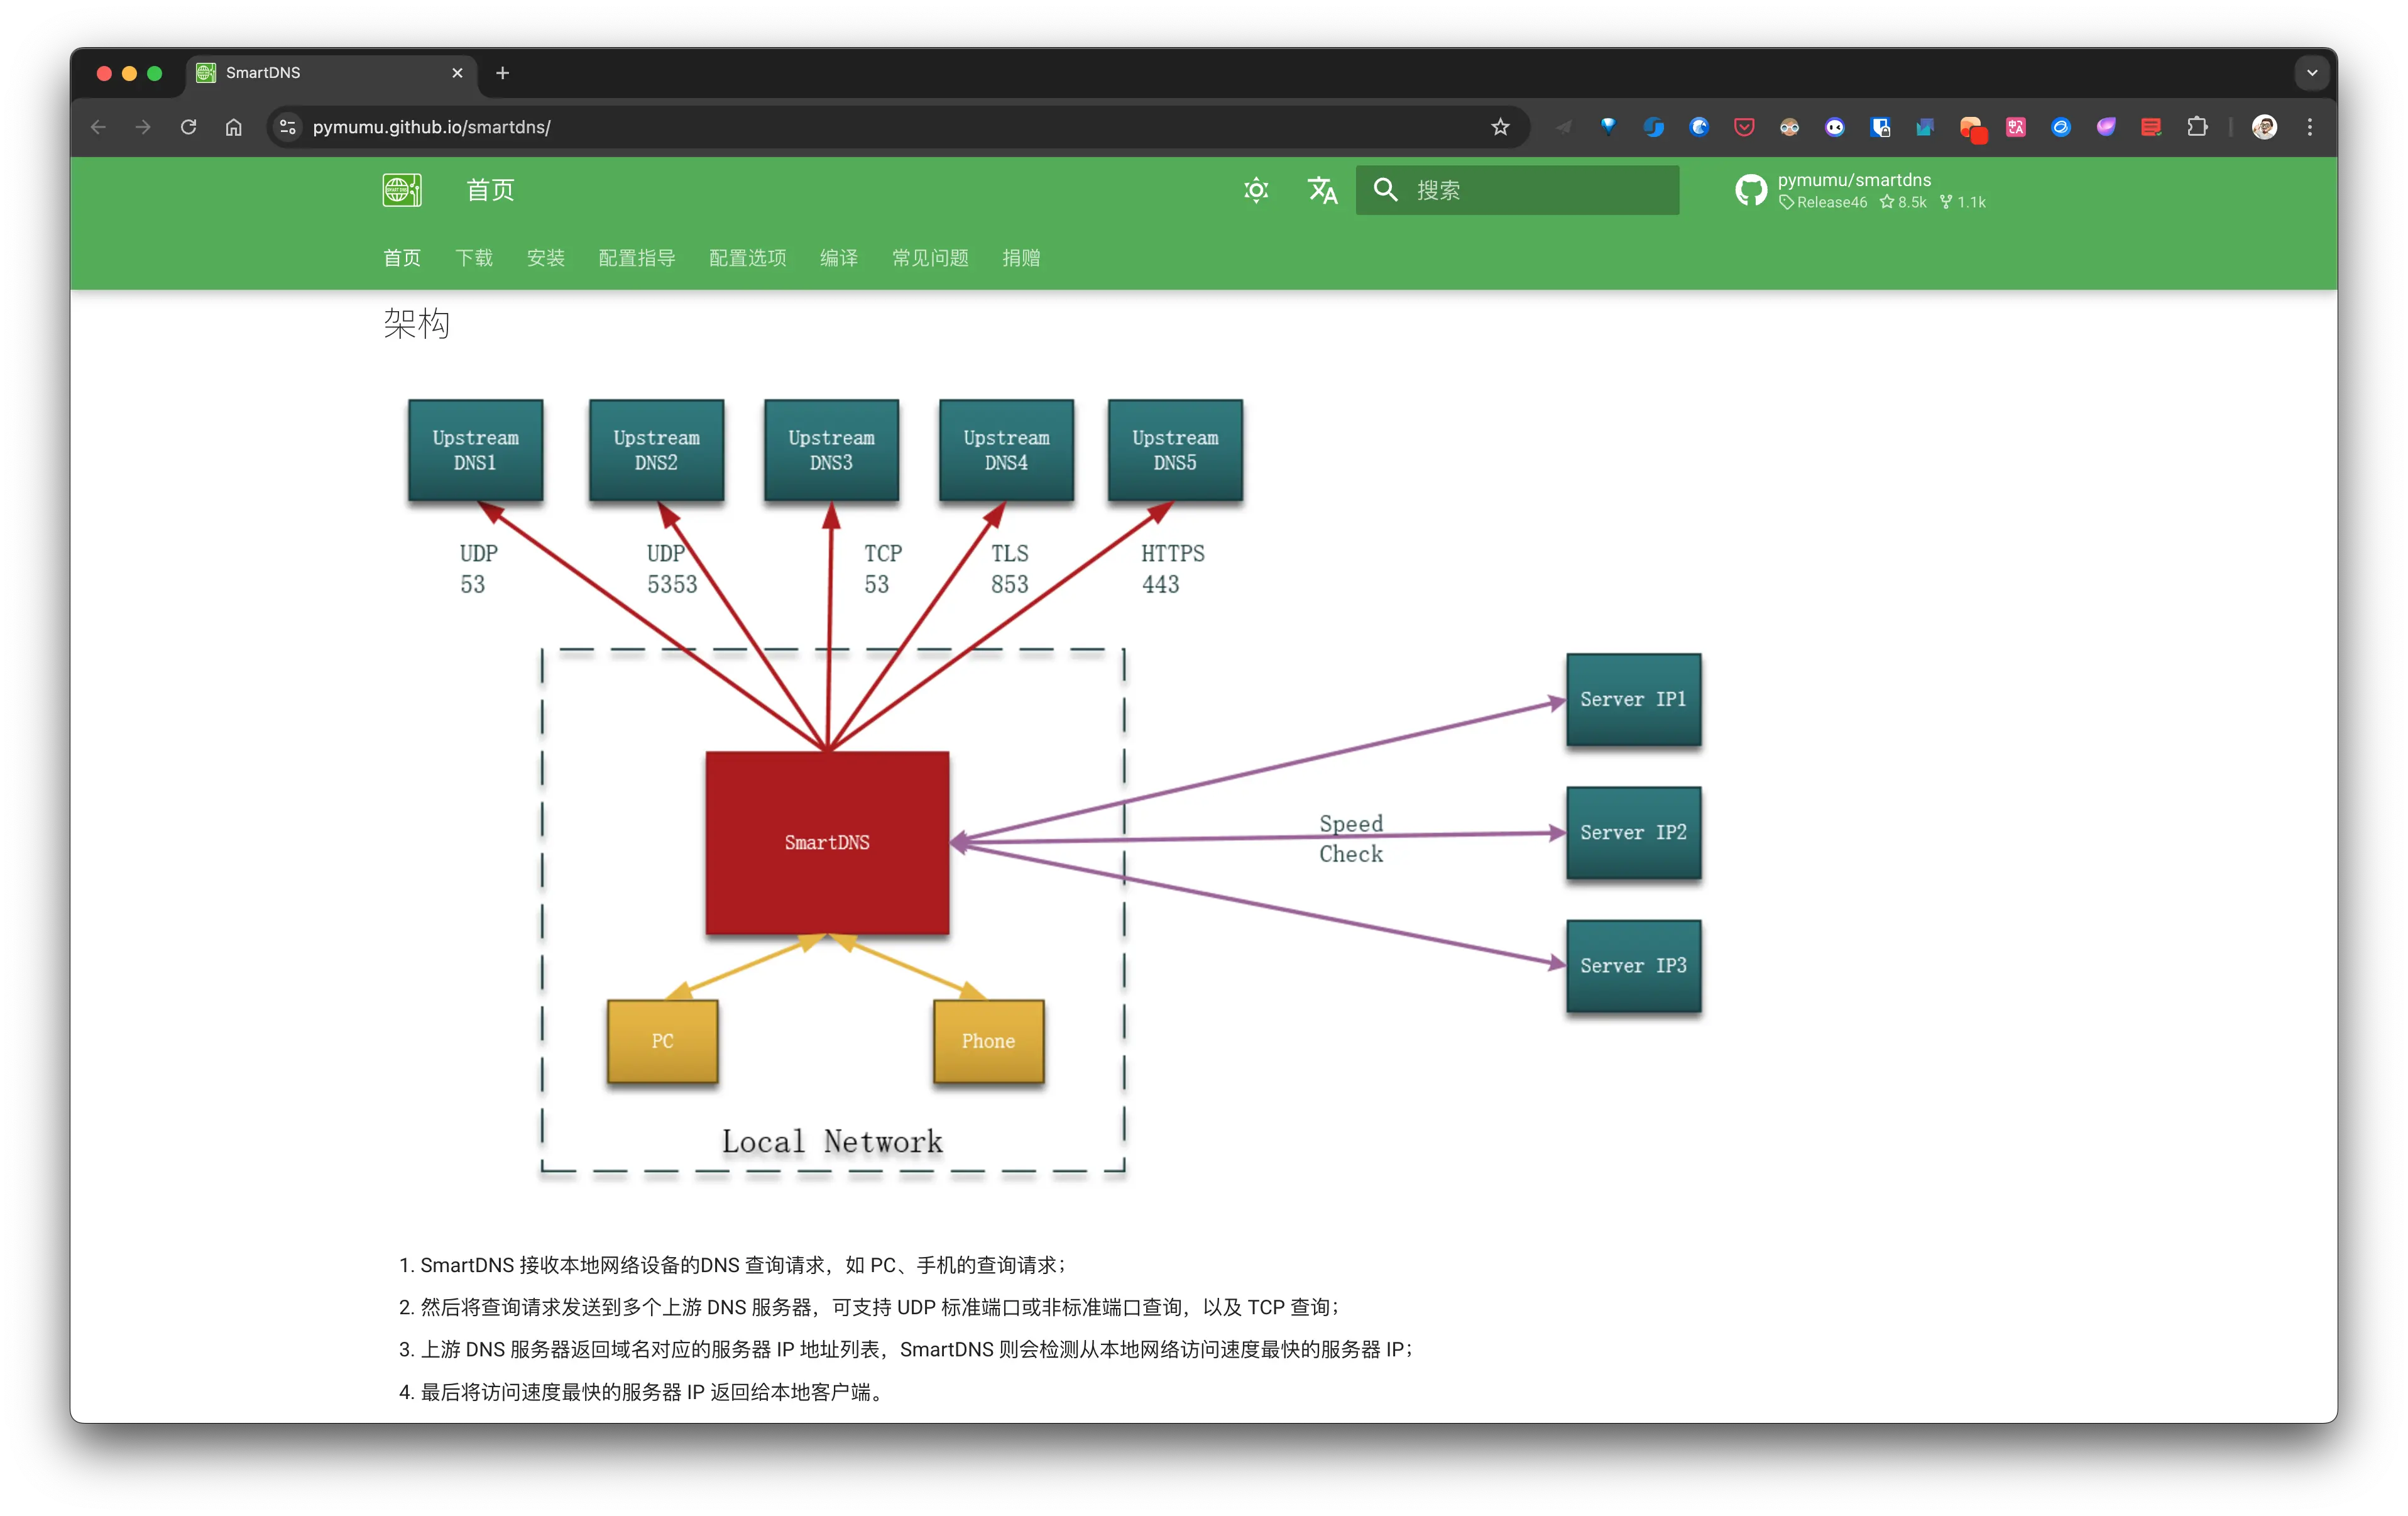Open the Chrome three-dot menu
This screenshot has width=2408, height=1516.
[x=2310, y=127]
